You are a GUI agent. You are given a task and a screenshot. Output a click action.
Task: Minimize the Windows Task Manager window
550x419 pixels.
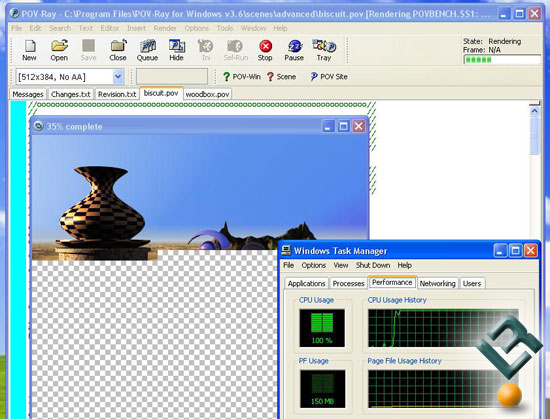click(x=500, y=251)
